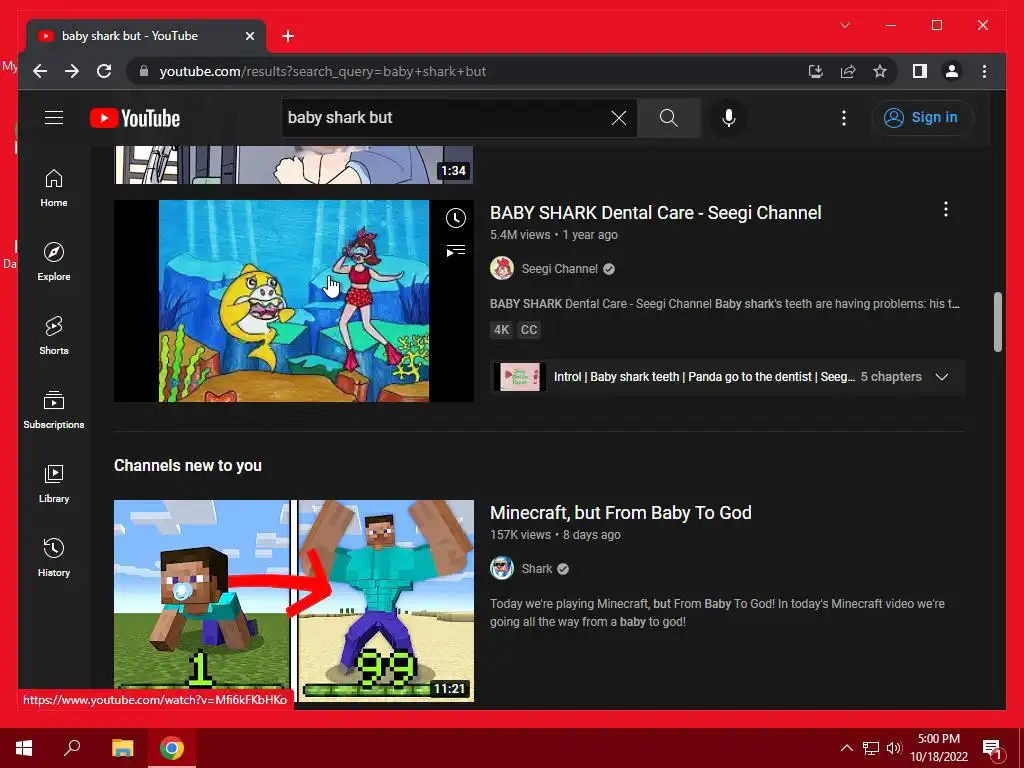This screenshot has height=768, width=1024.
Task: Open notification center icon
Action: (x=992, y=749)
